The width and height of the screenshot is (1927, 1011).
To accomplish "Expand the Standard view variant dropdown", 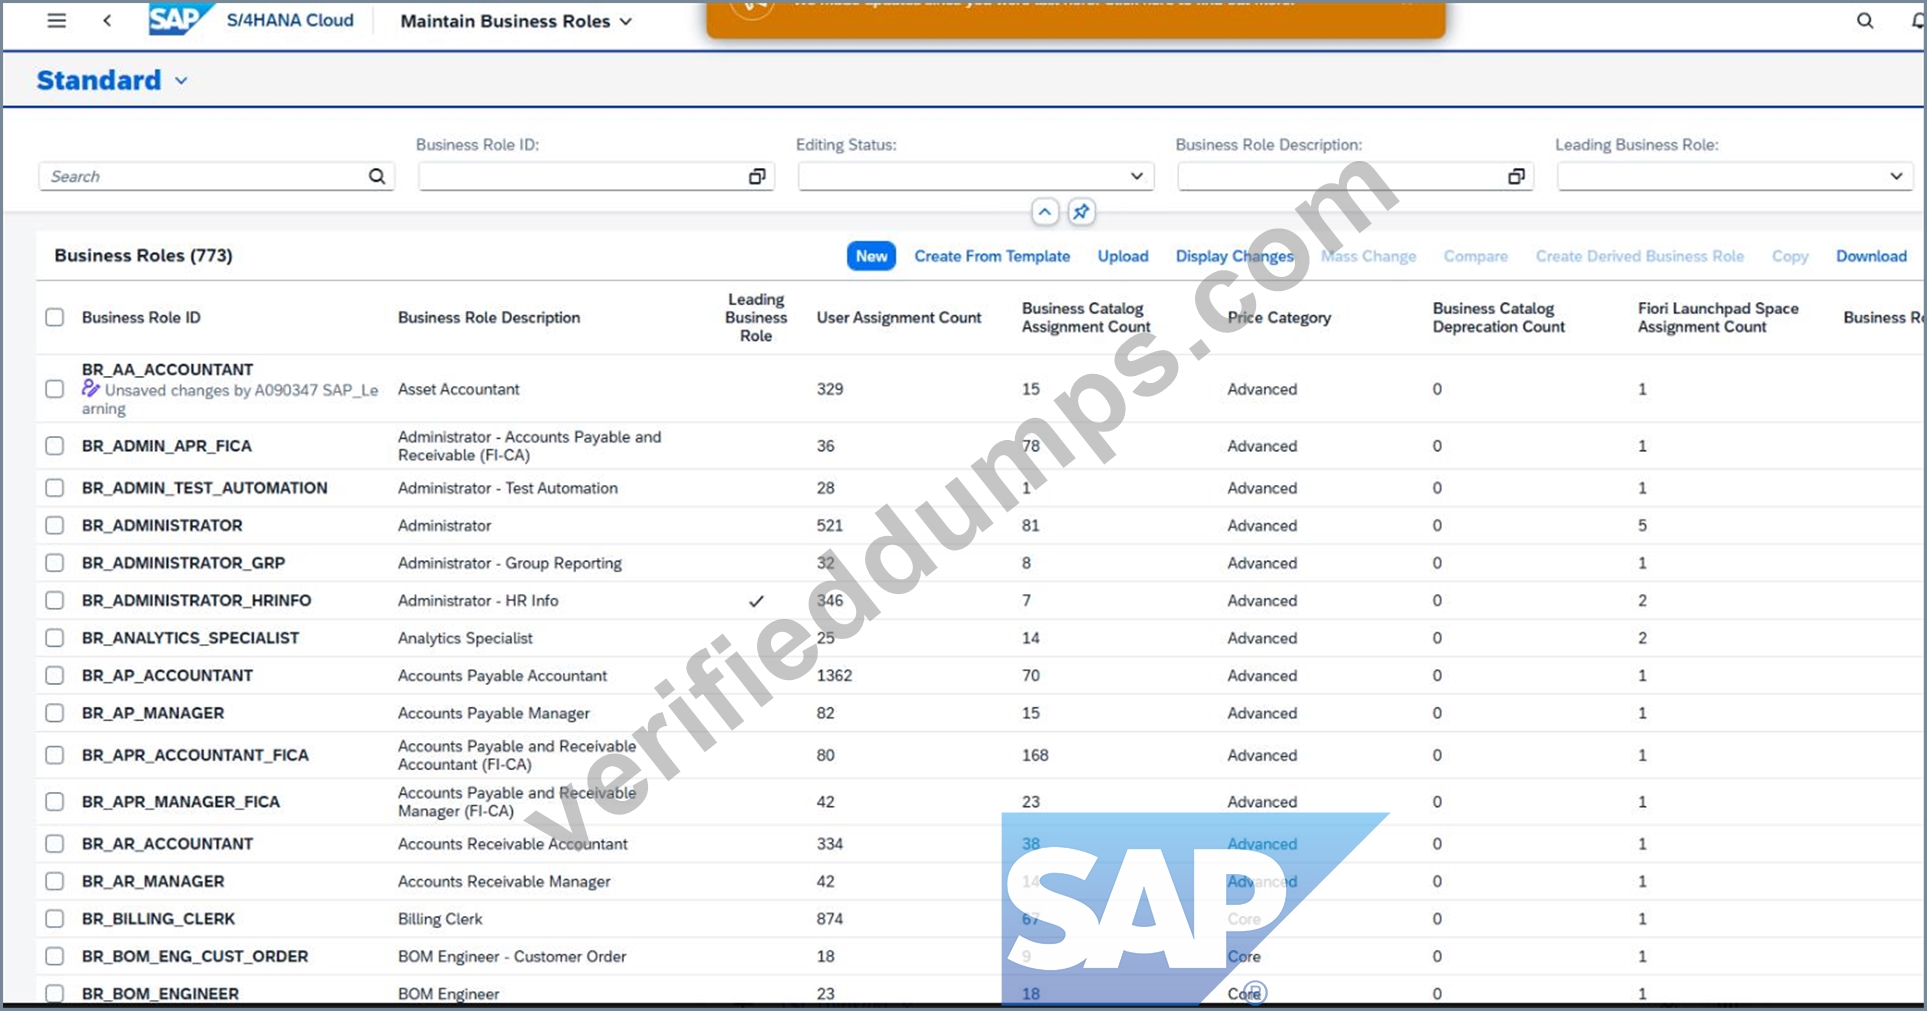I will point(181,81).
